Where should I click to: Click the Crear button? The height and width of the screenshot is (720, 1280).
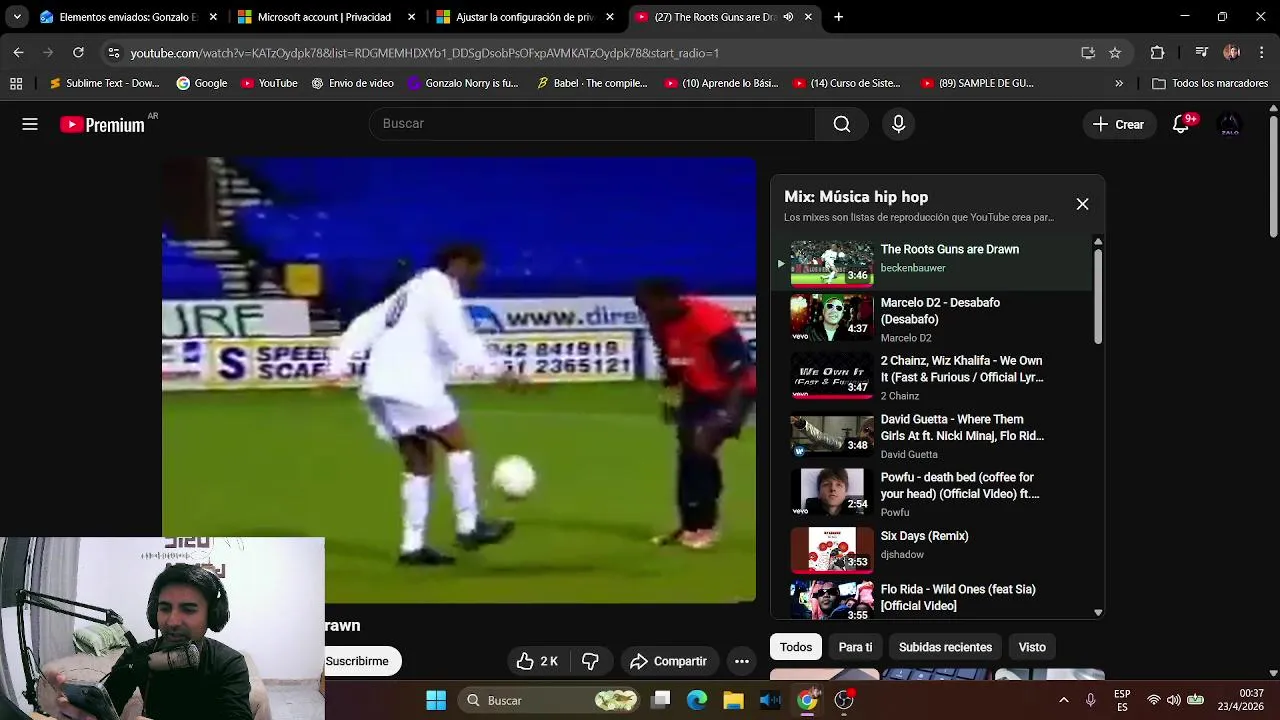[1118, 124]
